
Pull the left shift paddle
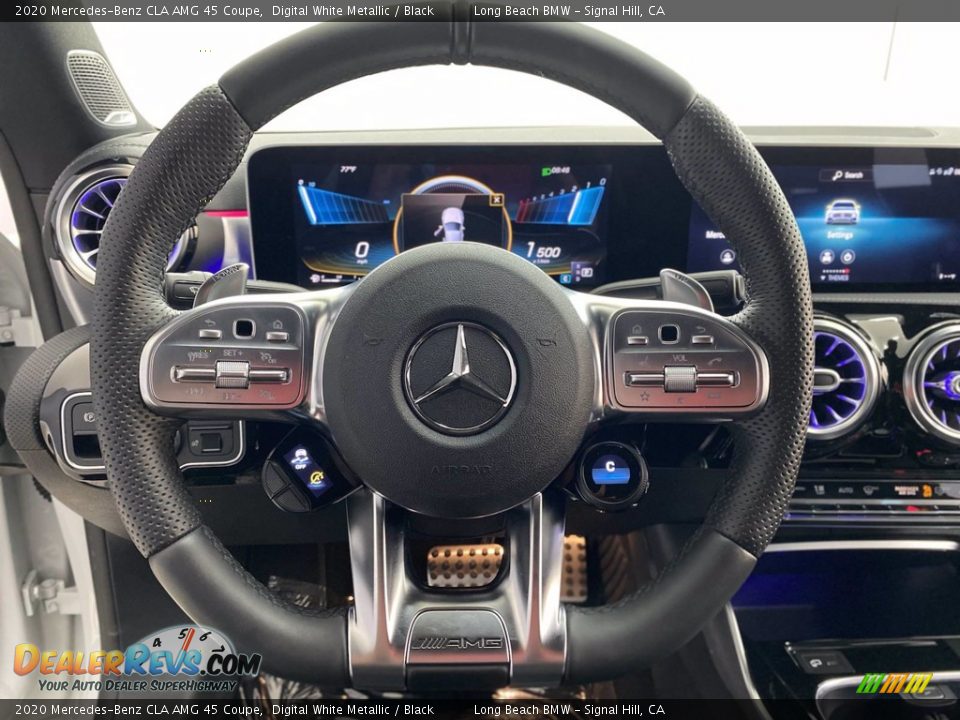click(x=221, y=283)
